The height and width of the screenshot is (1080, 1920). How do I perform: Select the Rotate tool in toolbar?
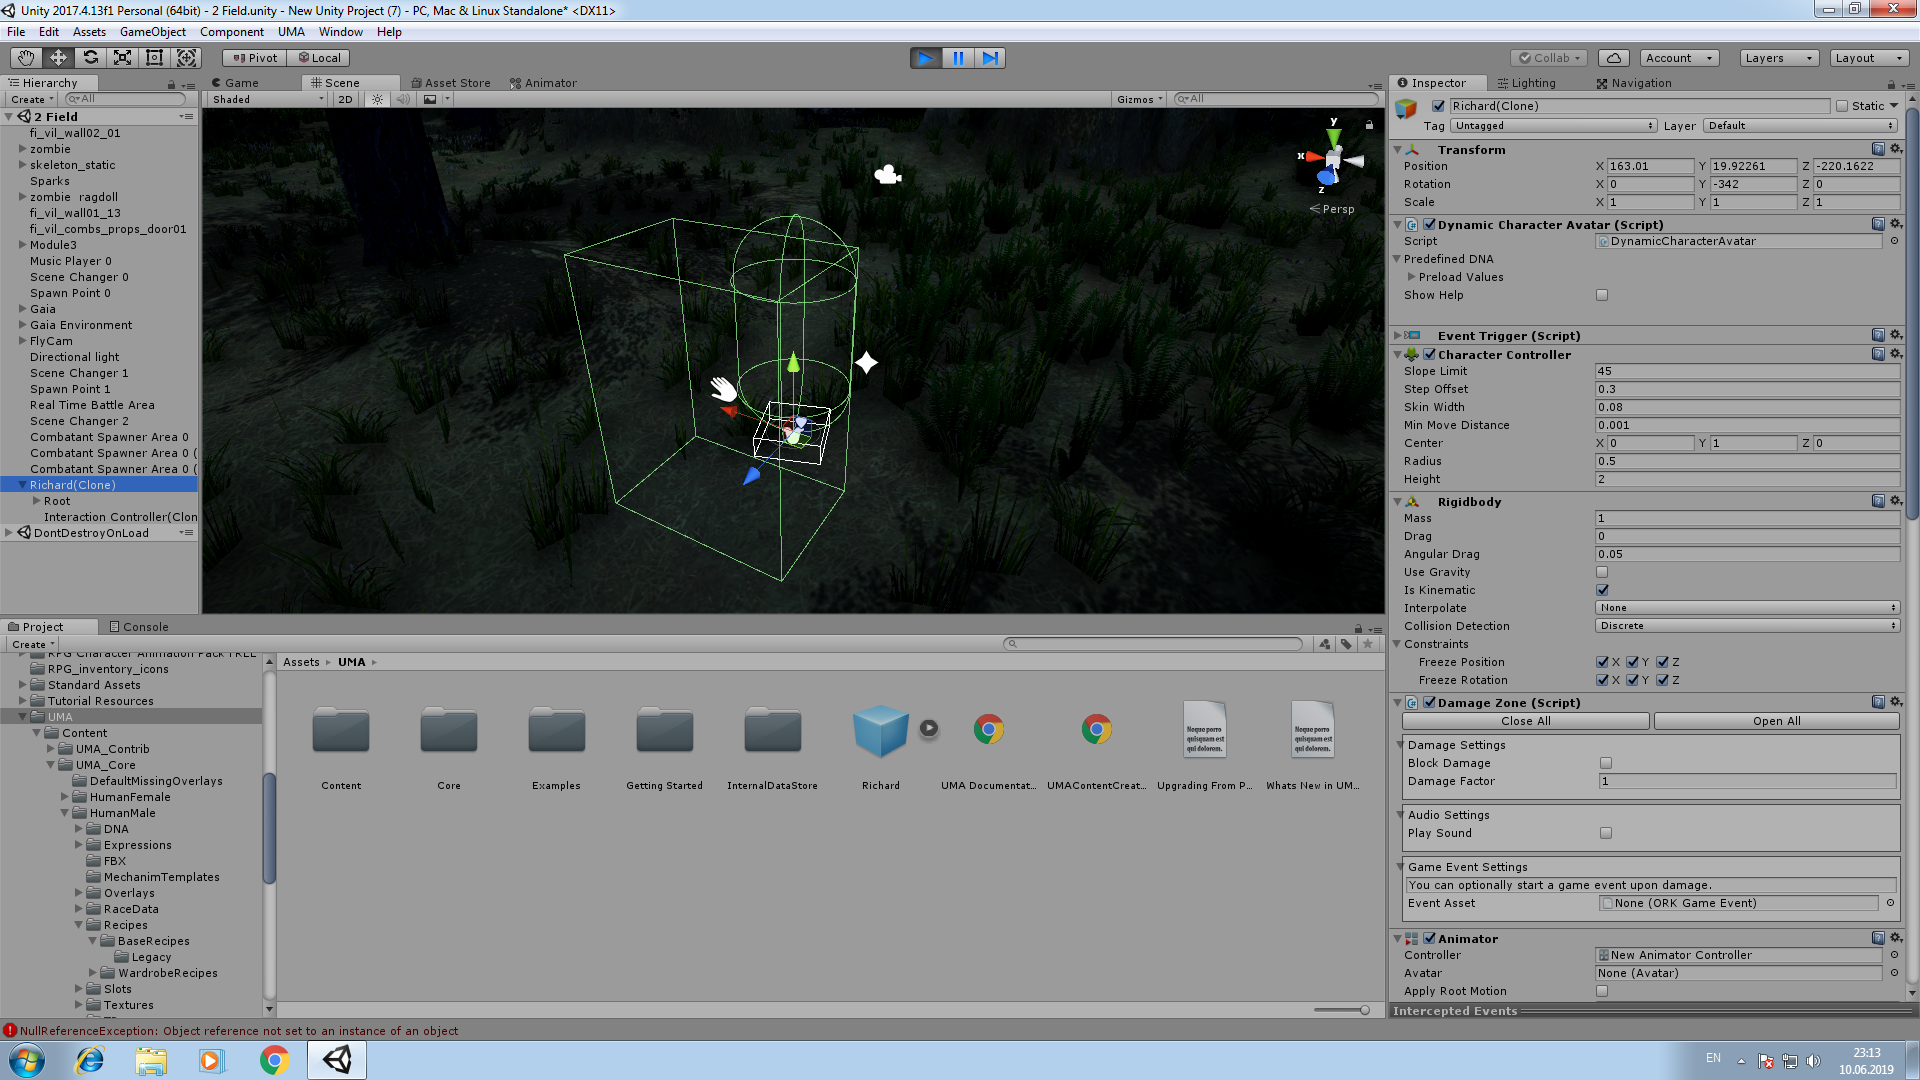[90, 58]
